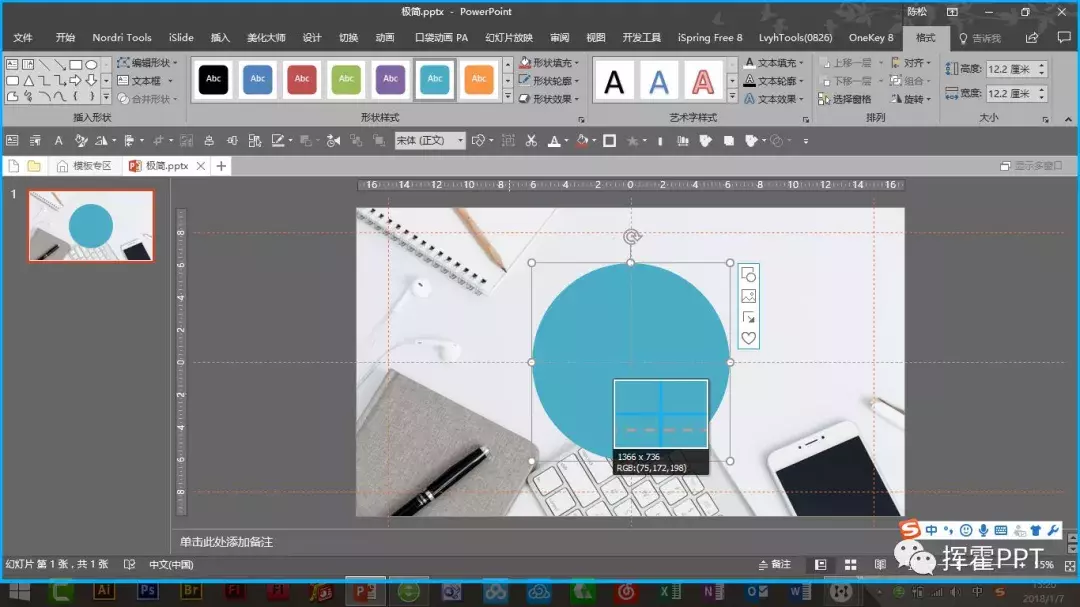The image size is (1080, 607).
Task: Toggle show multiple windows (显示多窗口)
Action: [1031, 166]
